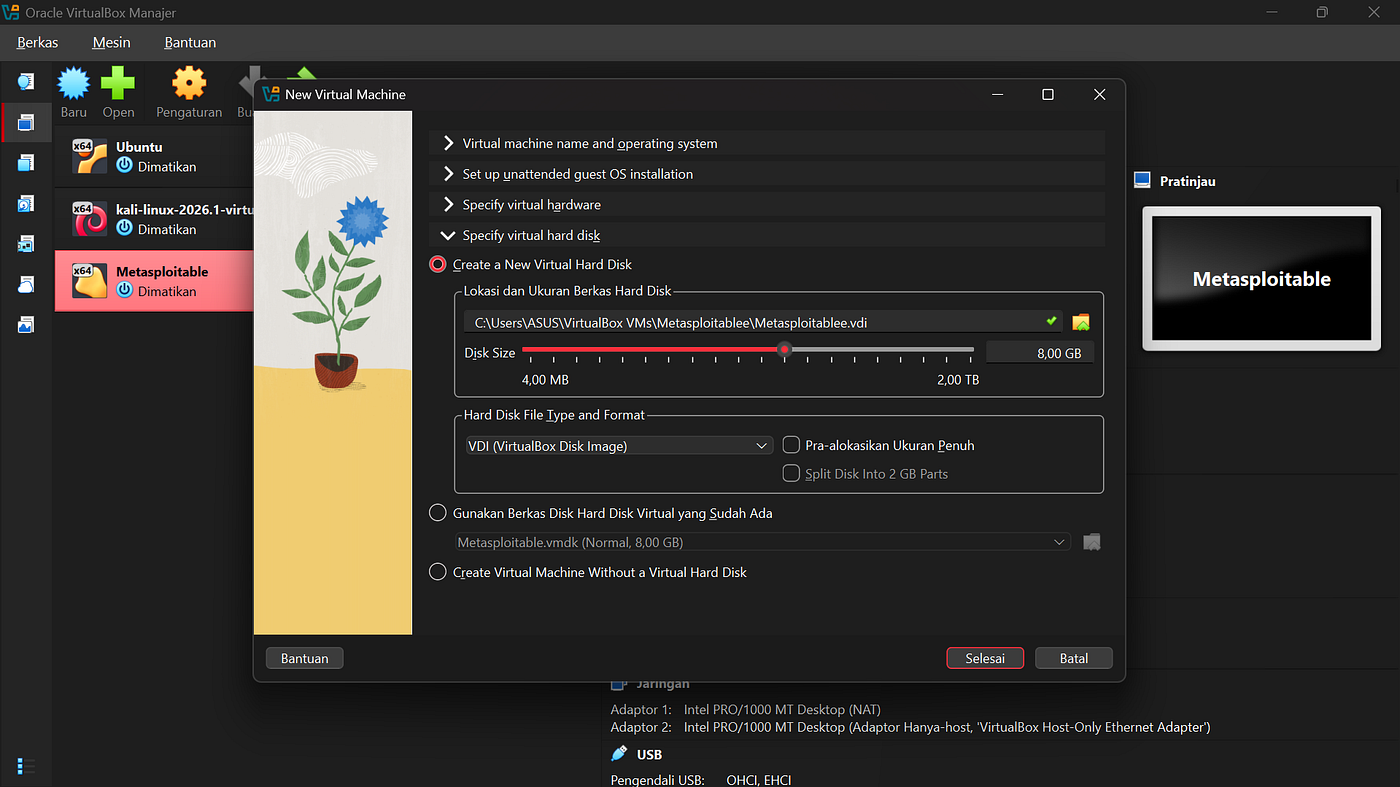Select the Machines tool in the left sidebar
Viewport: 1400px width, 787px height.
pyautogui.click(x=26, y=123)
